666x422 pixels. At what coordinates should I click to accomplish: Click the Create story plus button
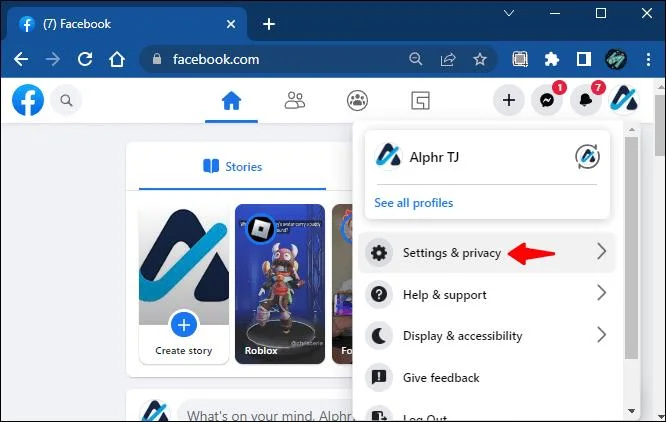183,325
